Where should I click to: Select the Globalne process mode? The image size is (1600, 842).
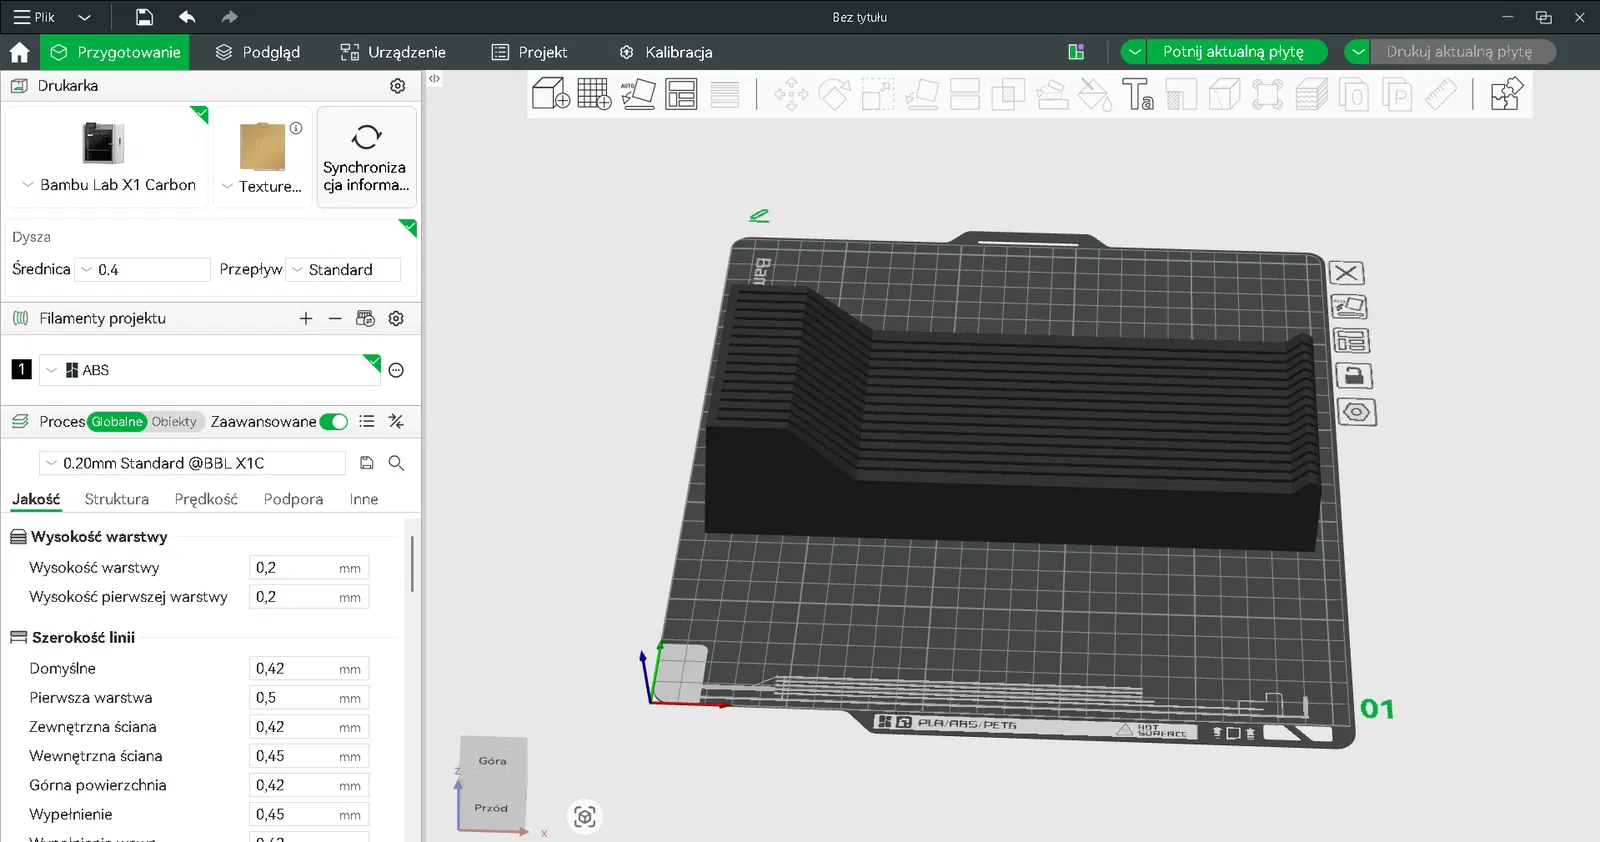click(117, 422)
